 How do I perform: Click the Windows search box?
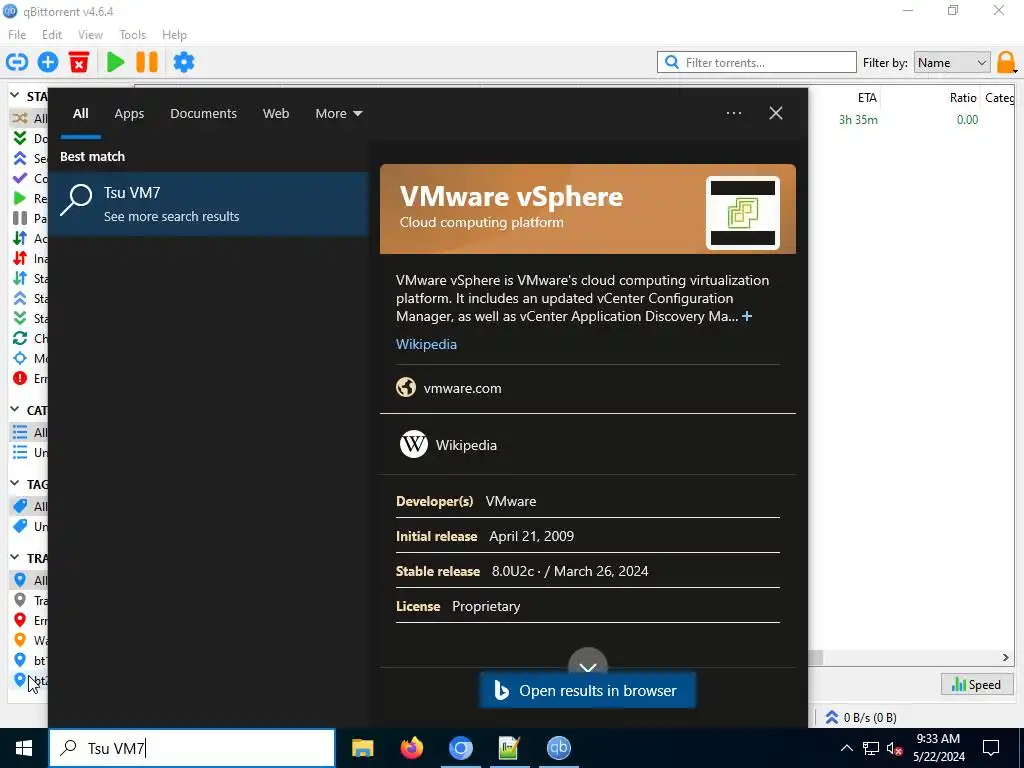192,748
